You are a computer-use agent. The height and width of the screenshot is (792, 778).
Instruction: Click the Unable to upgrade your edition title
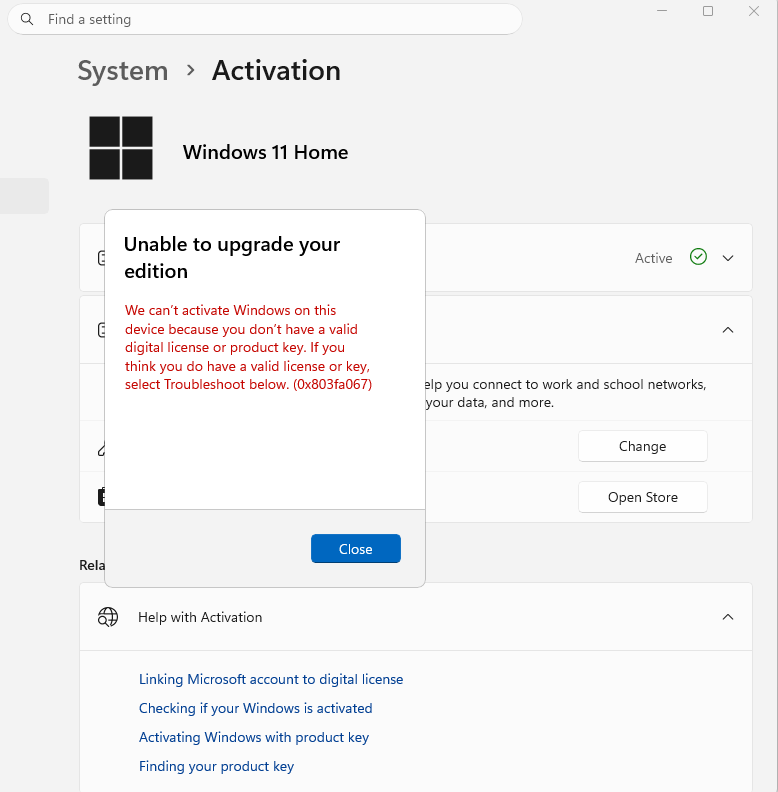coord(232,258)
